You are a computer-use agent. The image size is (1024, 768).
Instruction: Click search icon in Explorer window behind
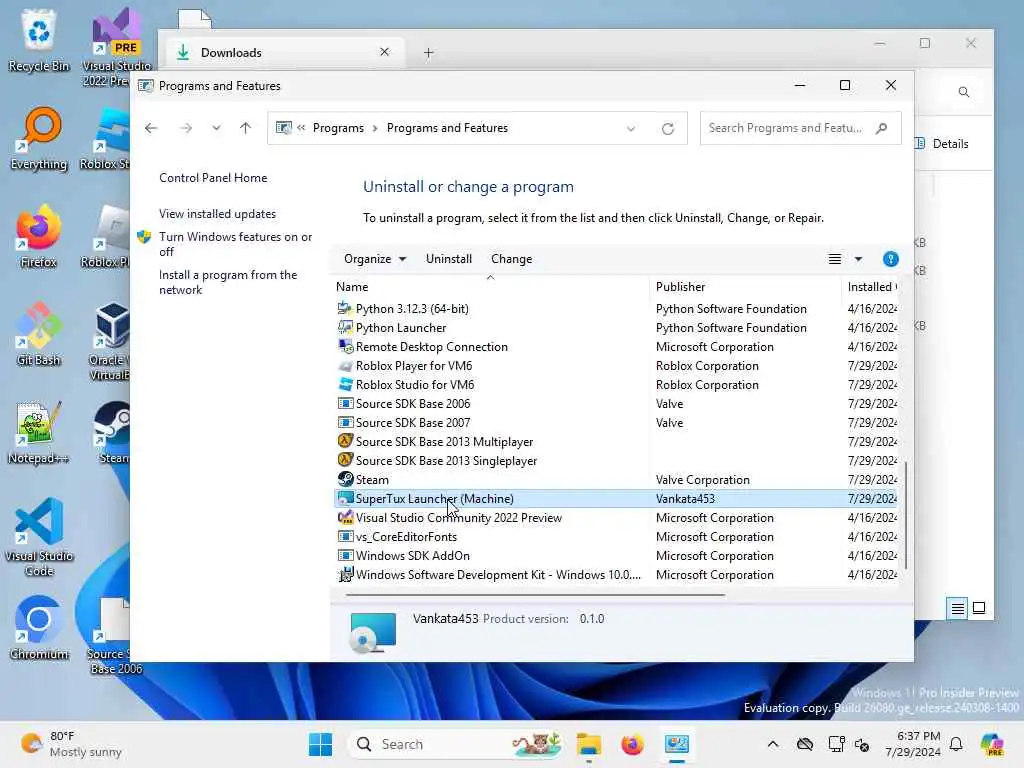964,92
